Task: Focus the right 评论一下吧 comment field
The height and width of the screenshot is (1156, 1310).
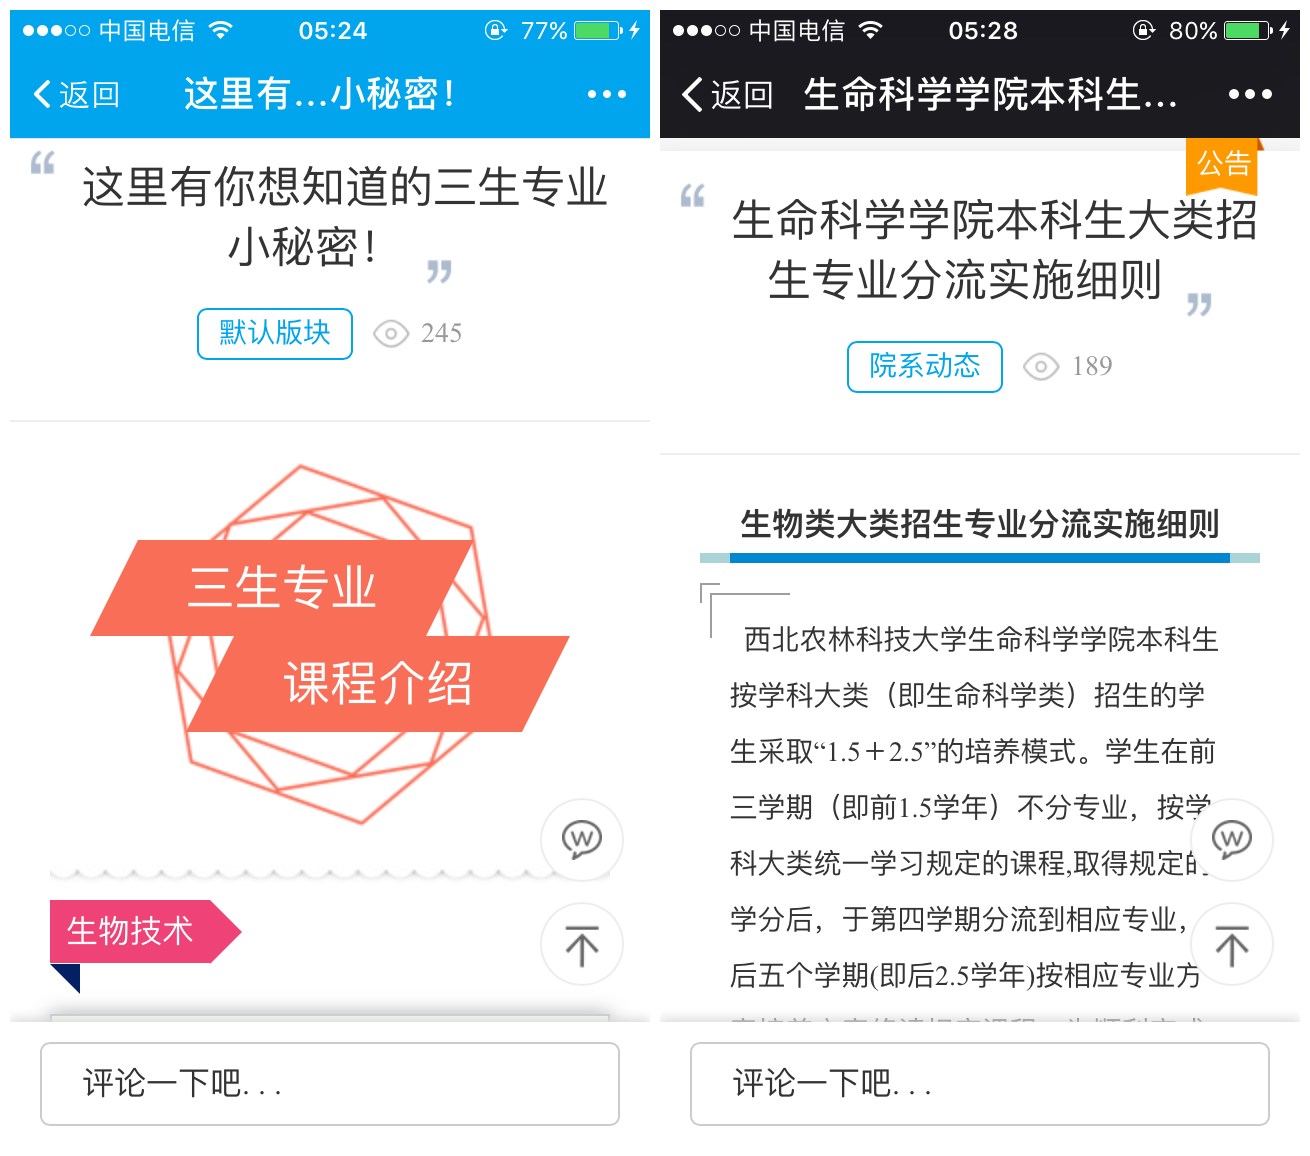Action: [980, 1084]
